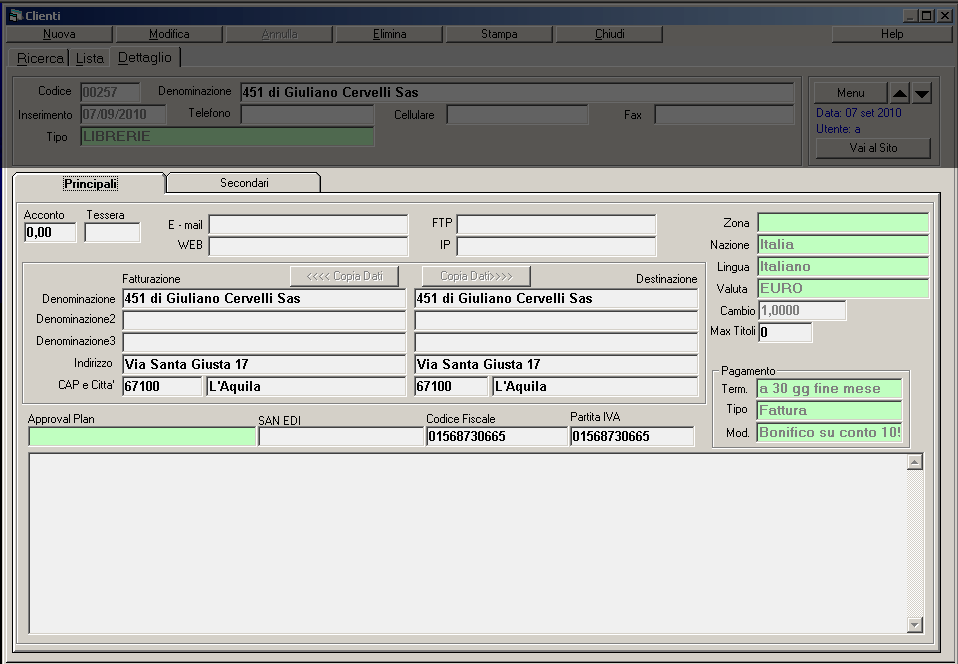Click the Destinazione CAP field
Screen dimensions: 958x664
451,386
